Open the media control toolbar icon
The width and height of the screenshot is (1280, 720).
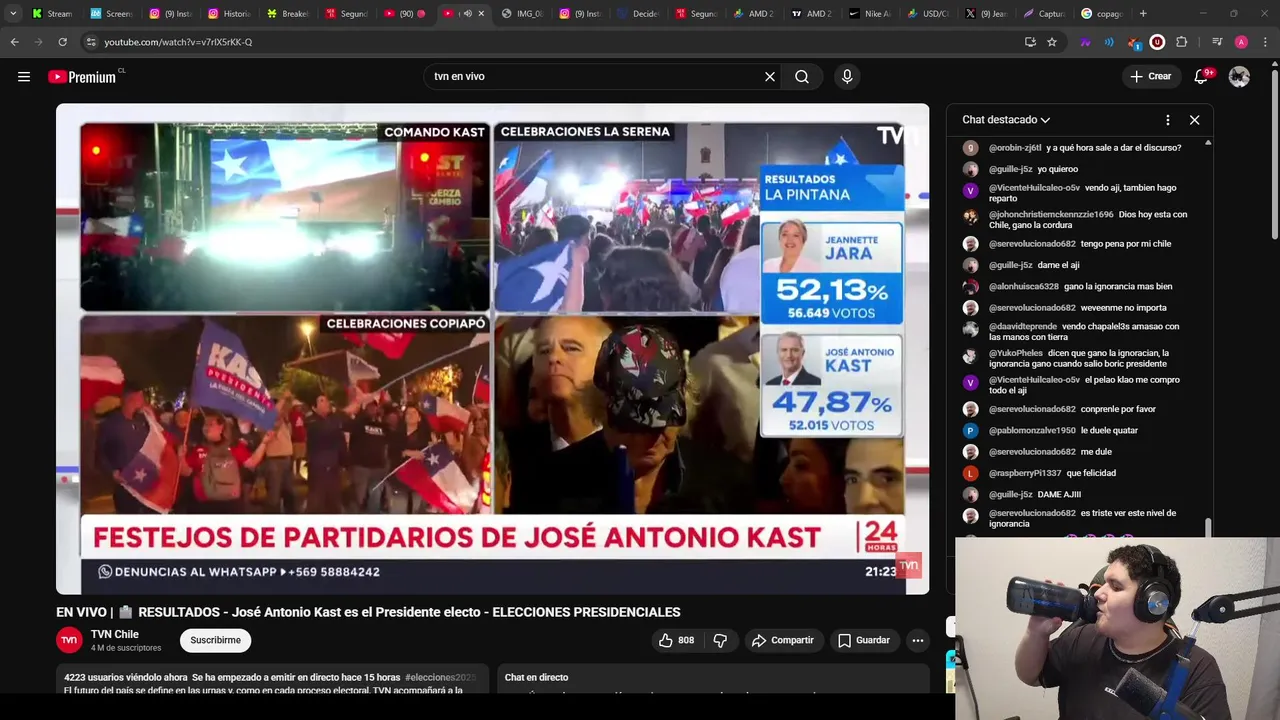[1217, 42]
